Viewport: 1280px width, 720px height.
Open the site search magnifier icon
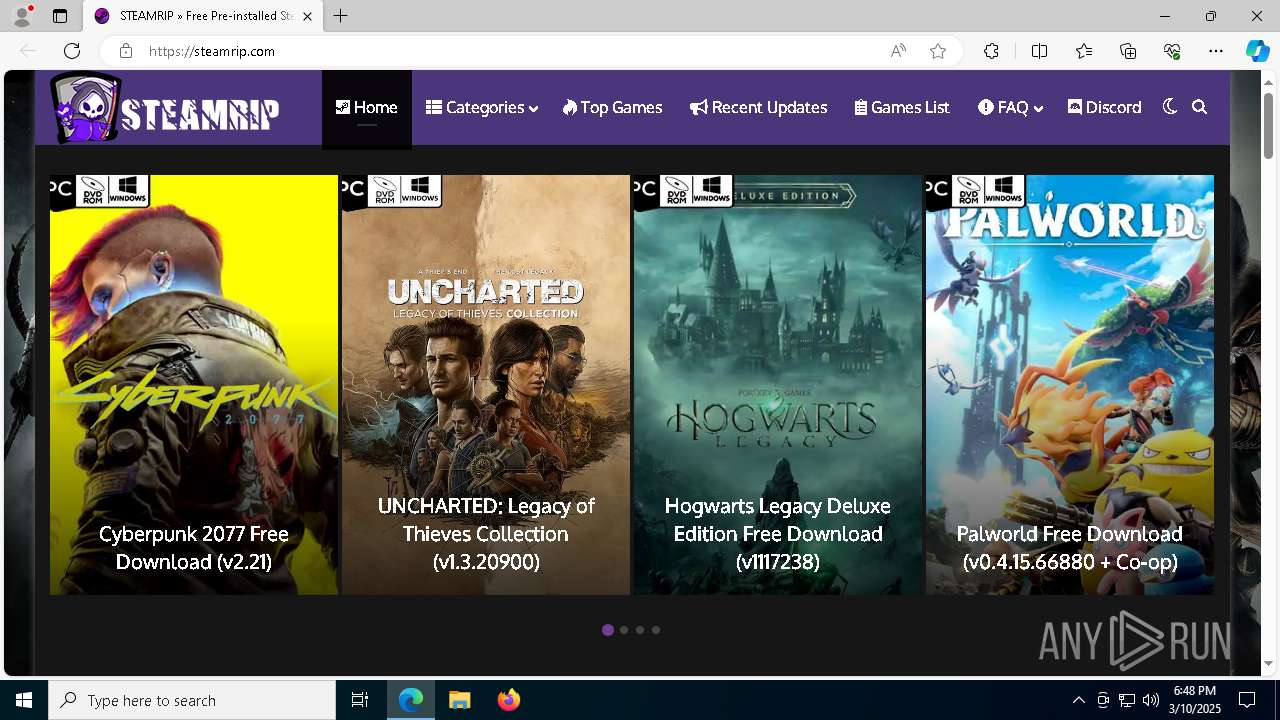1200,107
